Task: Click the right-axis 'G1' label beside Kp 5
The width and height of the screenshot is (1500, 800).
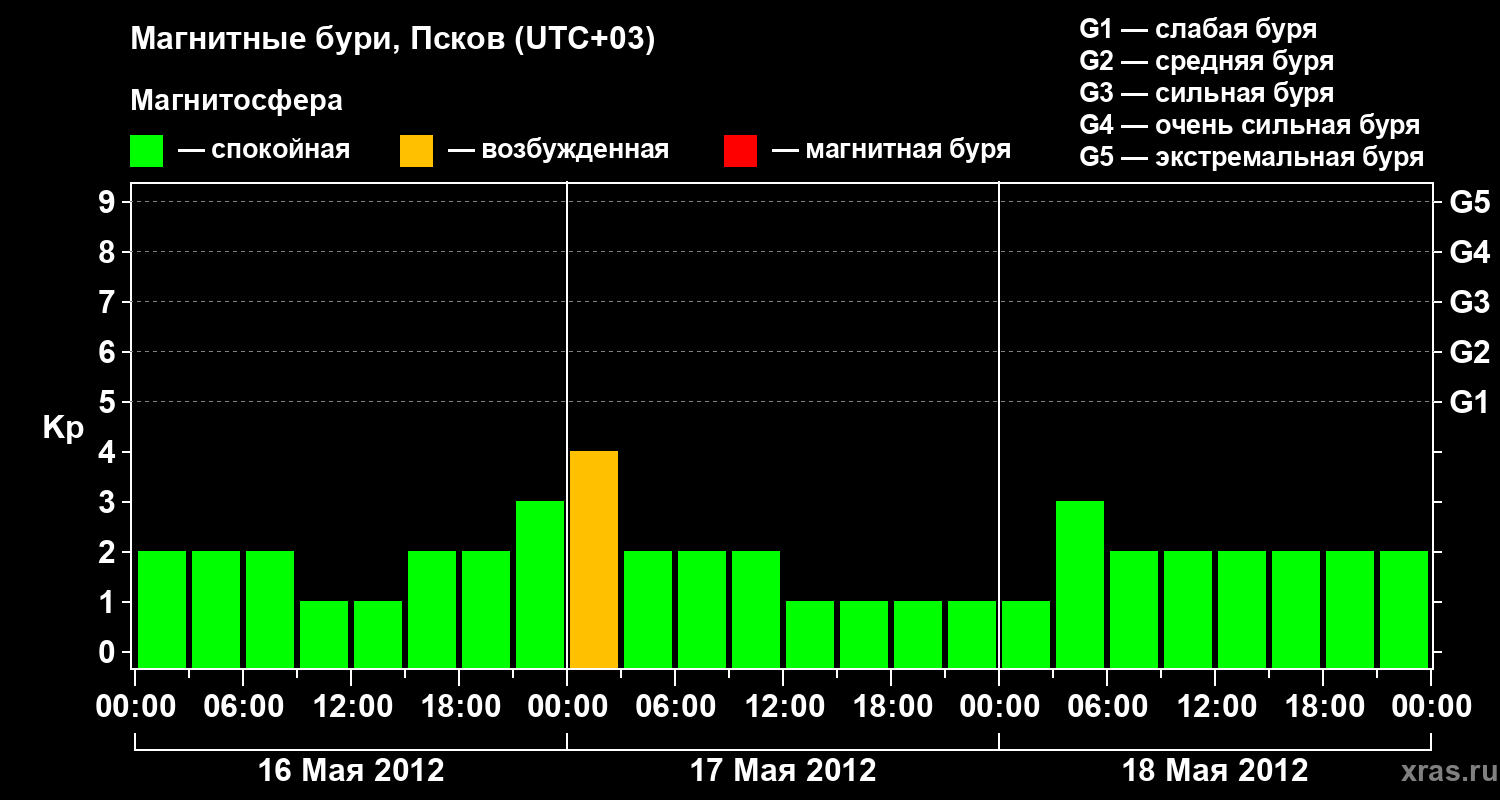Action: point(1470,402)
